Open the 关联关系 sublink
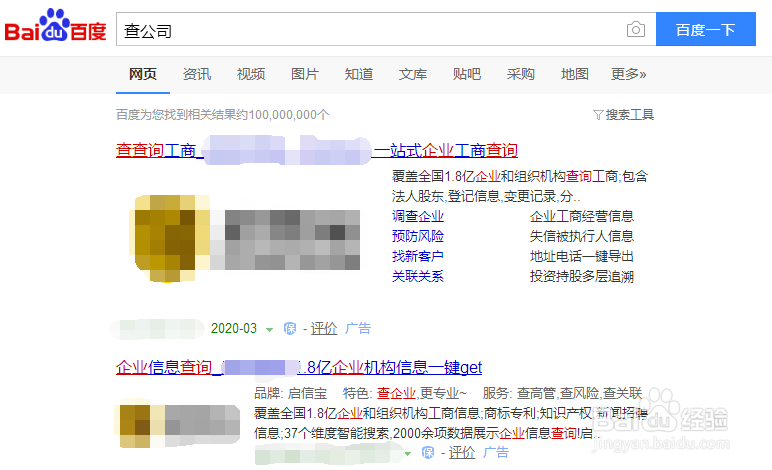The image size is (772, 470). click(x=418, y=277)
